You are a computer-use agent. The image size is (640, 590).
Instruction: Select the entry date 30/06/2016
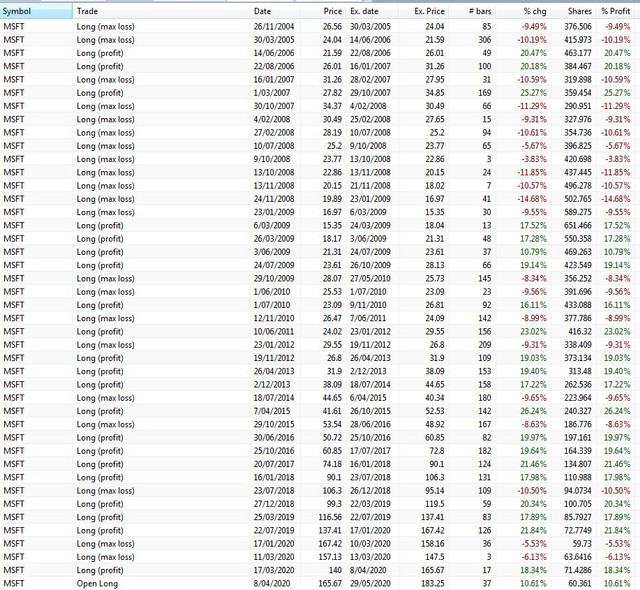273,438
